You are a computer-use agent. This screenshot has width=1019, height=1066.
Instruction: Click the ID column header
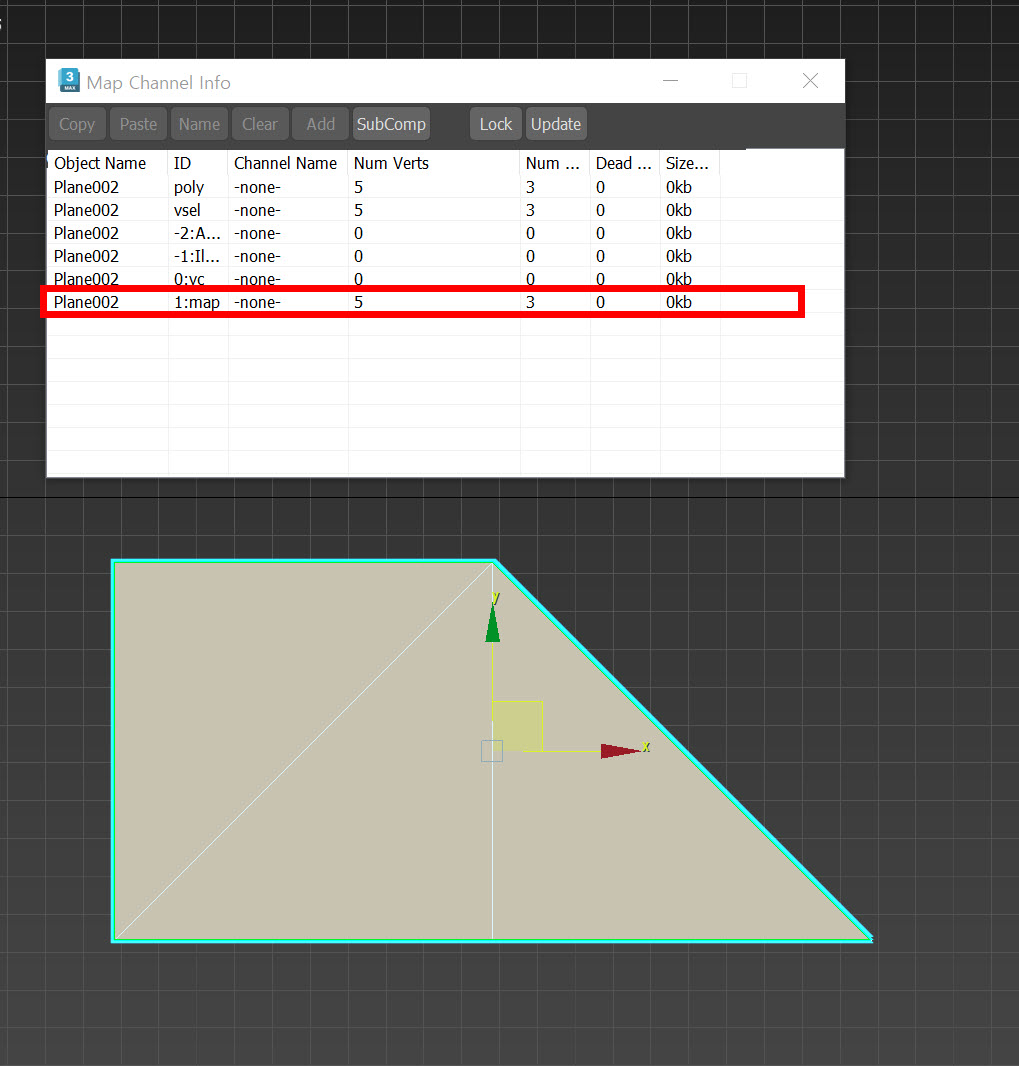(198, 163)
